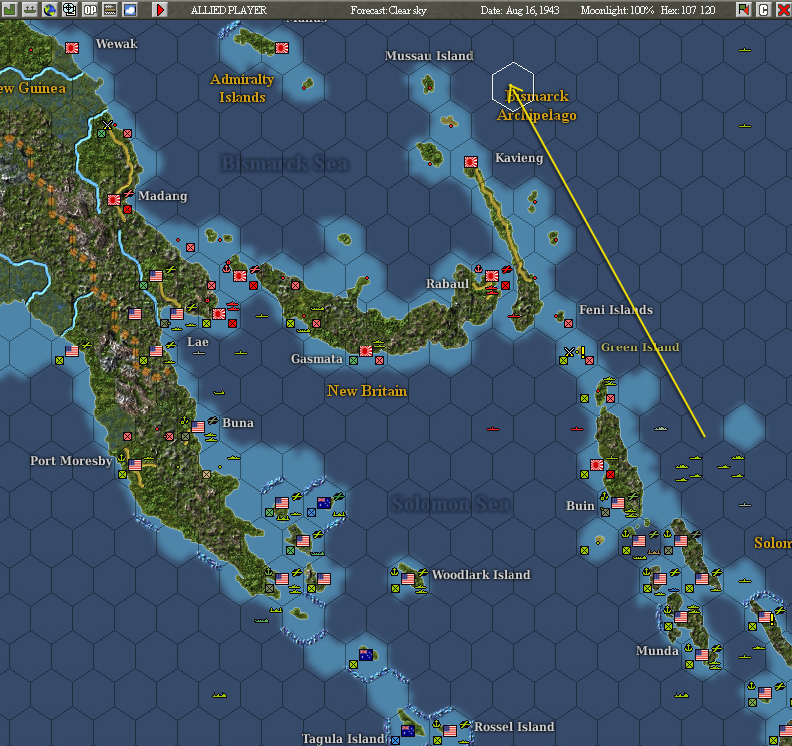792x746 pixels.
Task: Open the list icon left of the cloud
Action: 110,10
